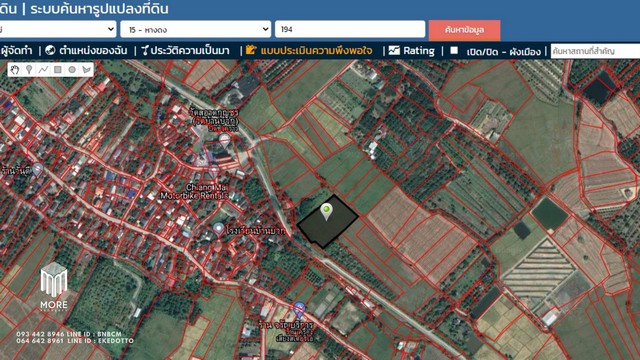Select the rectangle drawing tool
The height and width of the screenshot is (360, 640).
point(58,70)
